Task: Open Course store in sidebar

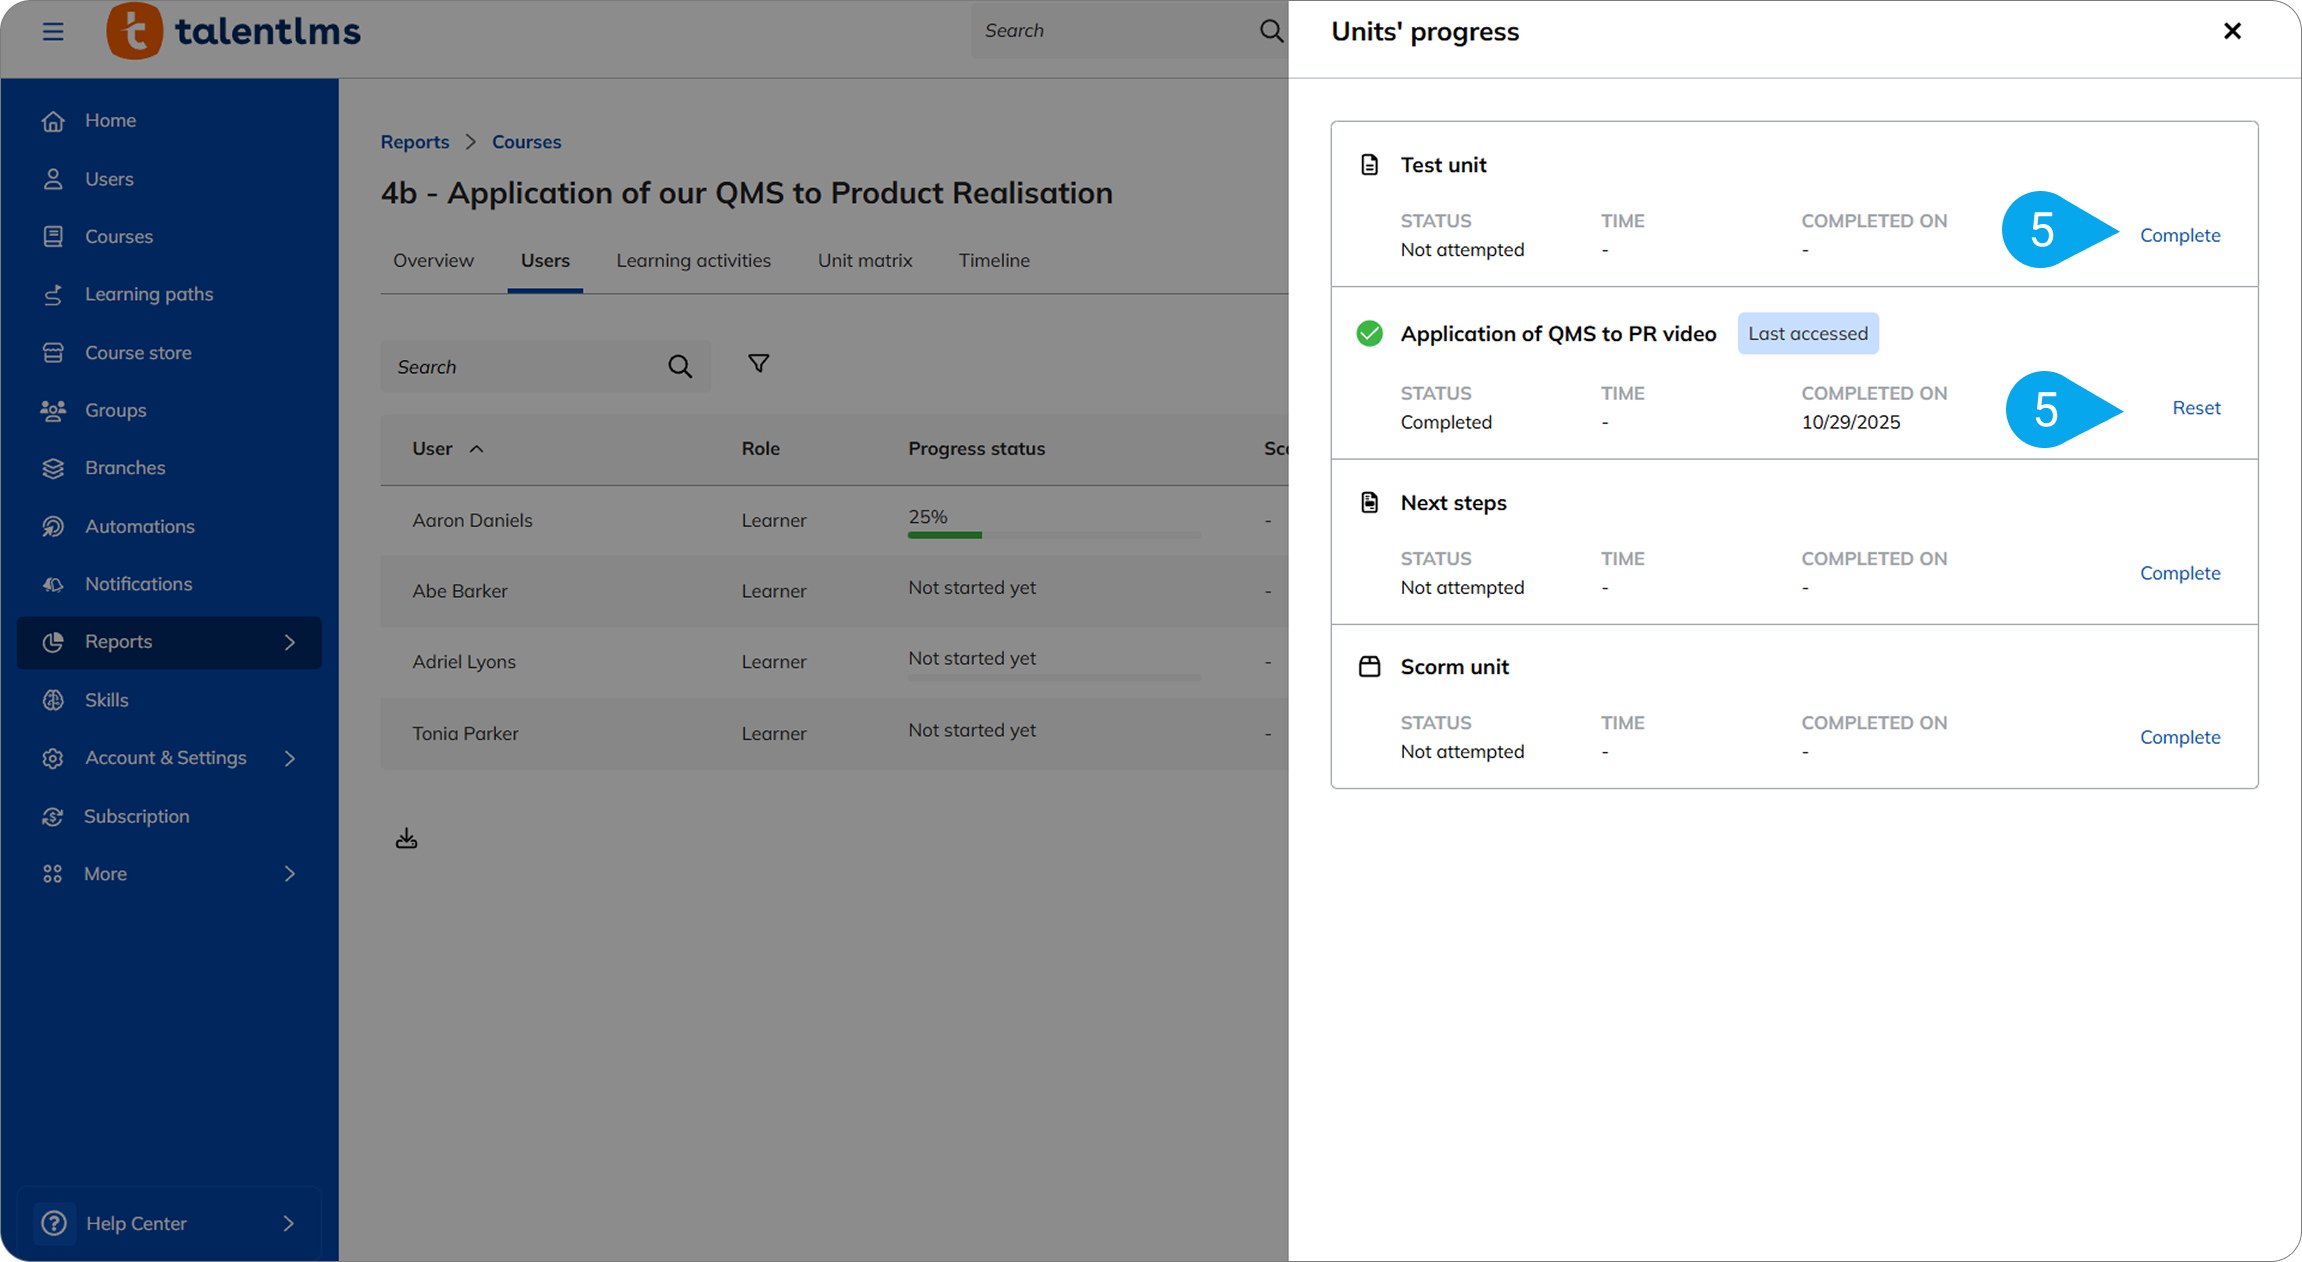Action: pyautogui.click(x=138, y=353)
